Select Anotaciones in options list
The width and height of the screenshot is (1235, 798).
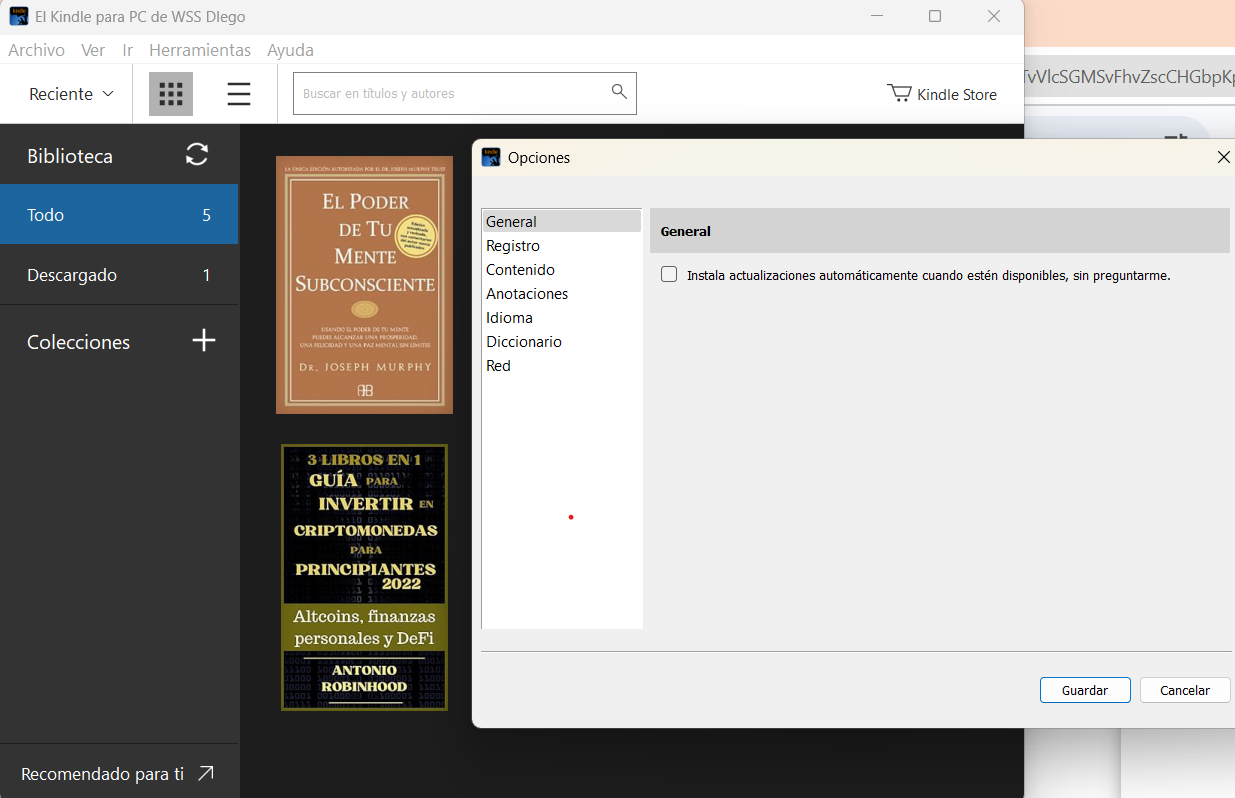[562, 294]
